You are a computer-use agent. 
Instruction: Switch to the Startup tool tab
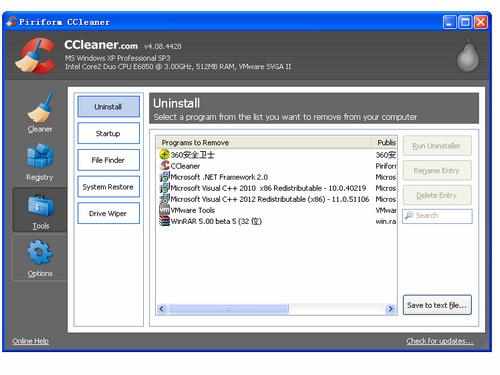click(108, 133)
